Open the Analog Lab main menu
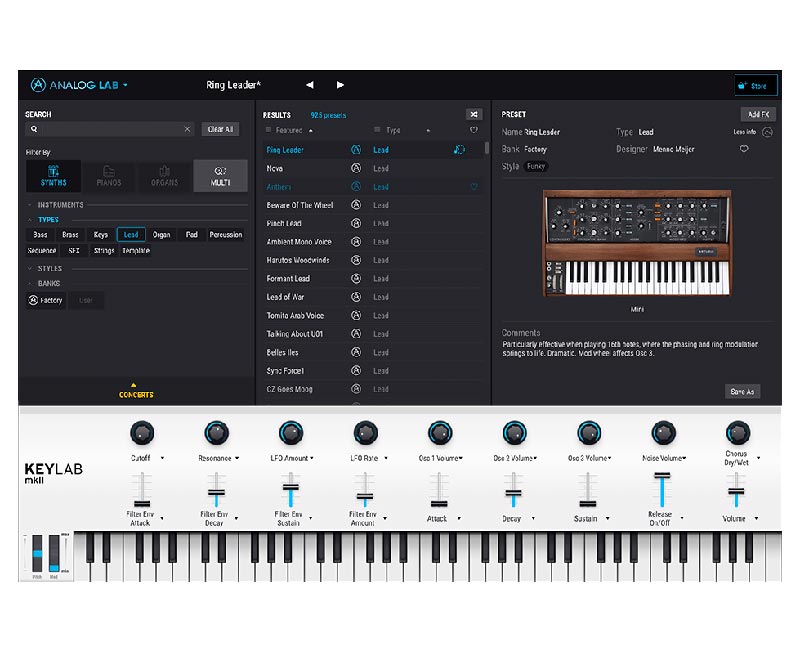This screenshot has height=650, width=800. pos(79,85)
